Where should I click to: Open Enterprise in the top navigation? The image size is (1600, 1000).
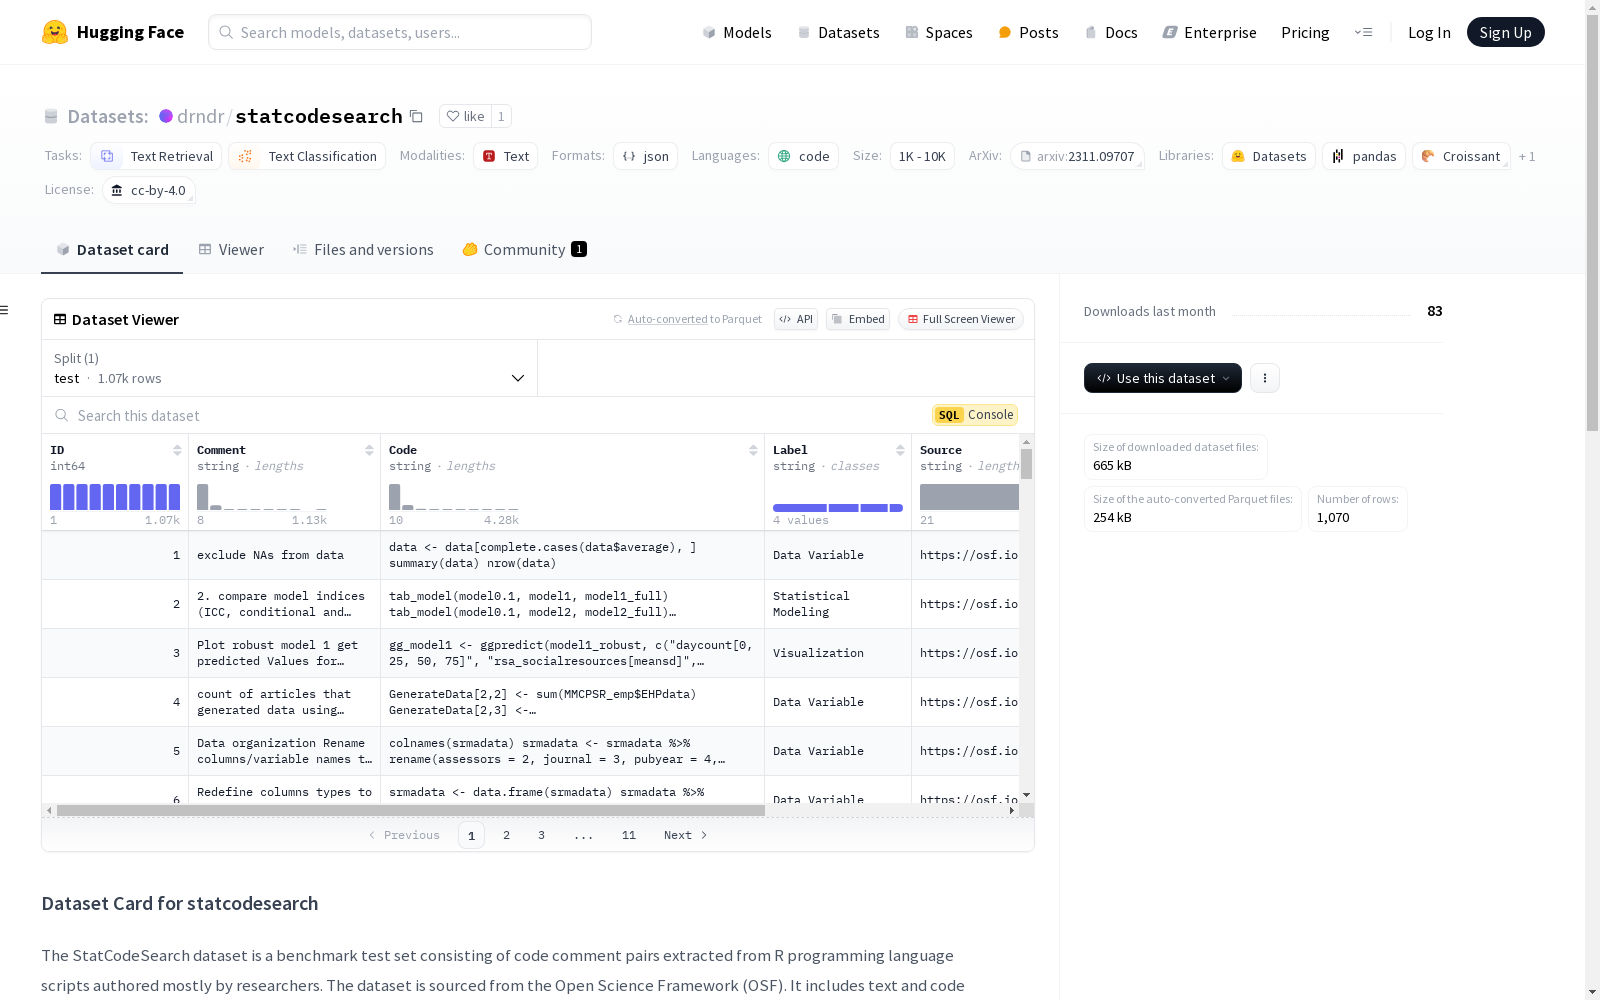1210,32
